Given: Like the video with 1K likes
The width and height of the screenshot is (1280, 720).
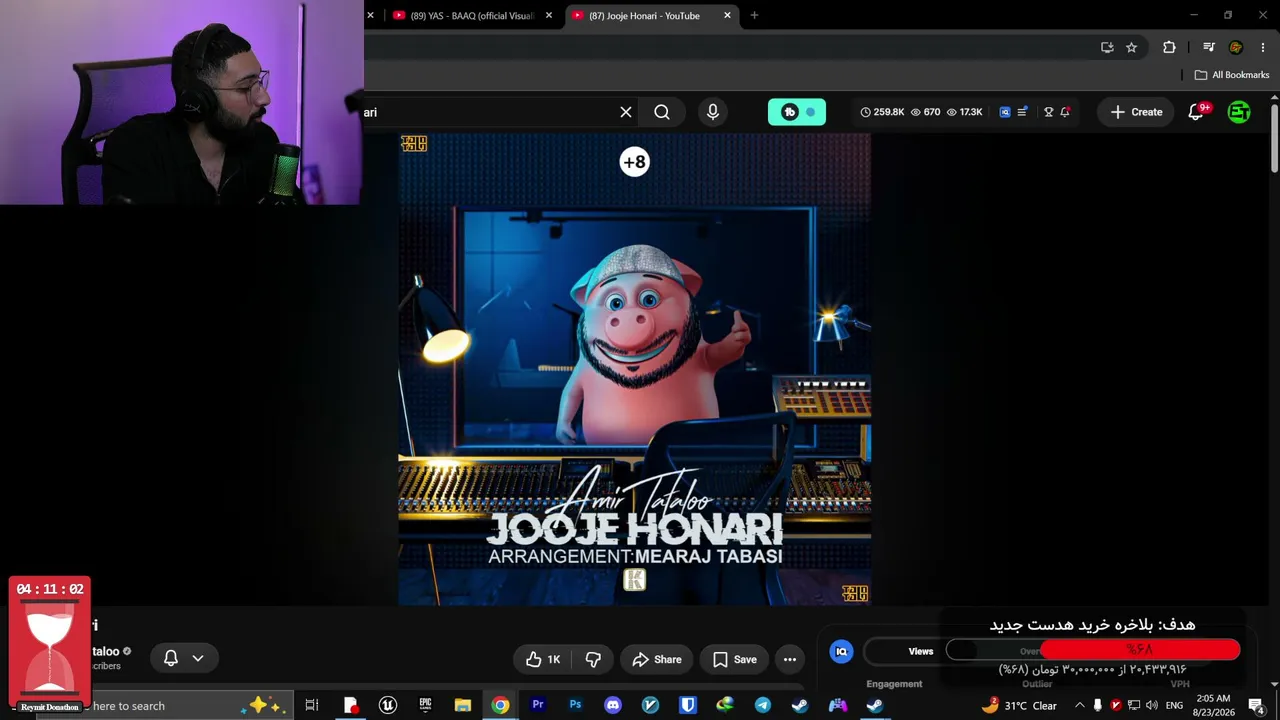Looking at the screenshot, I should coord(542,659).
